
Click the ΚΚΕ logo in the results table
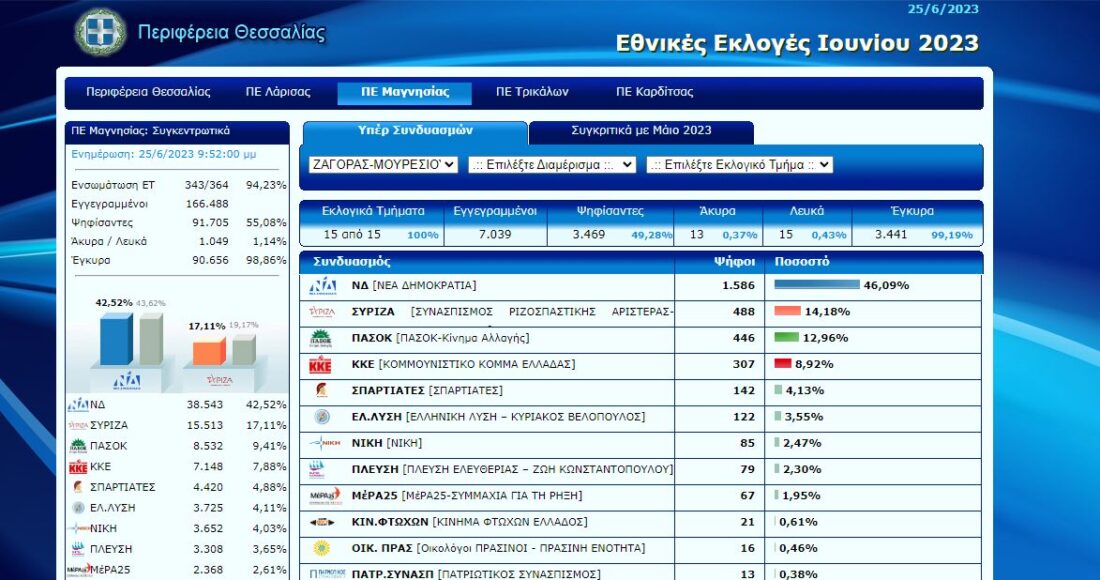click(321, 365)
